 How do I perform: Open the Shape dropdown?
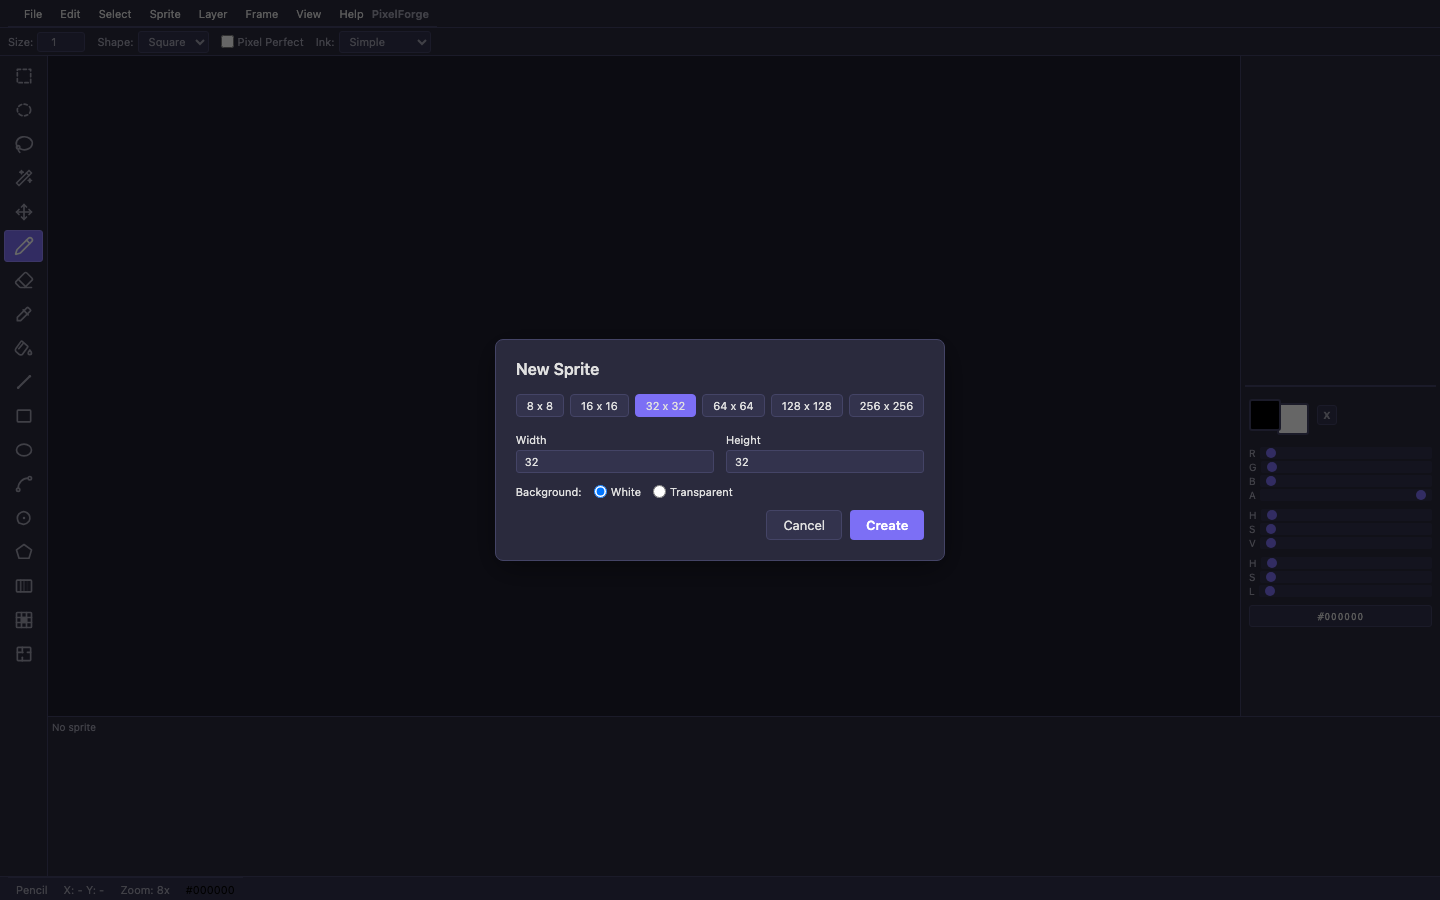click(x=173, y=42)
